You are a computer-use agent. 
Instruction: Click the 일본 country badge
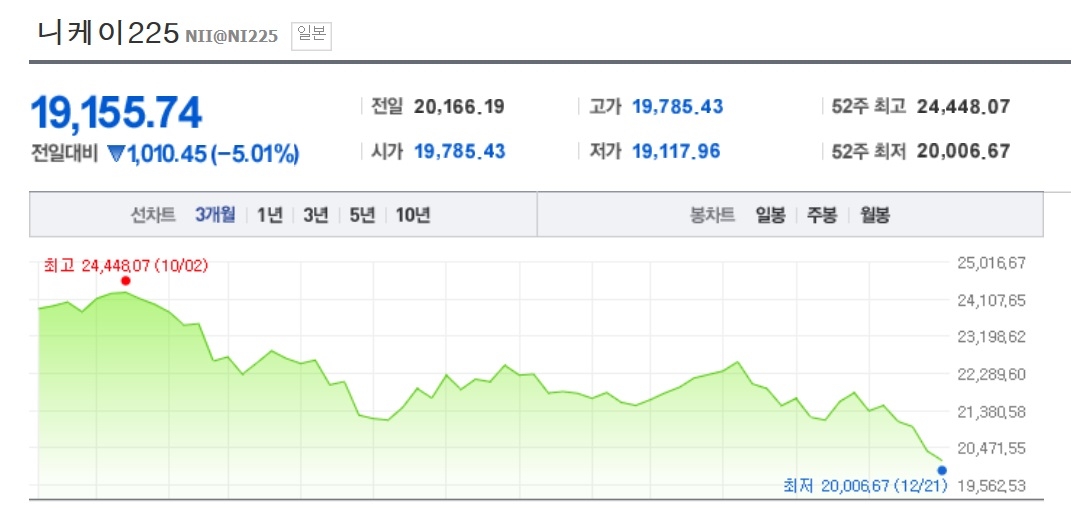pos(311,35)
